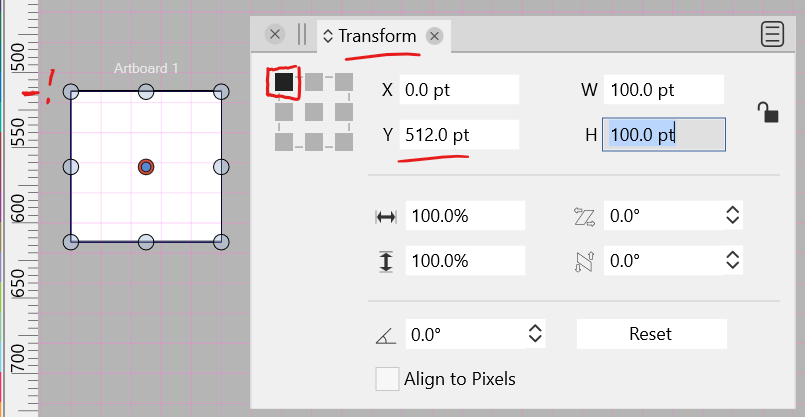
Task: Toggle the width-height proportion lock icon
Action: [768, 112]
